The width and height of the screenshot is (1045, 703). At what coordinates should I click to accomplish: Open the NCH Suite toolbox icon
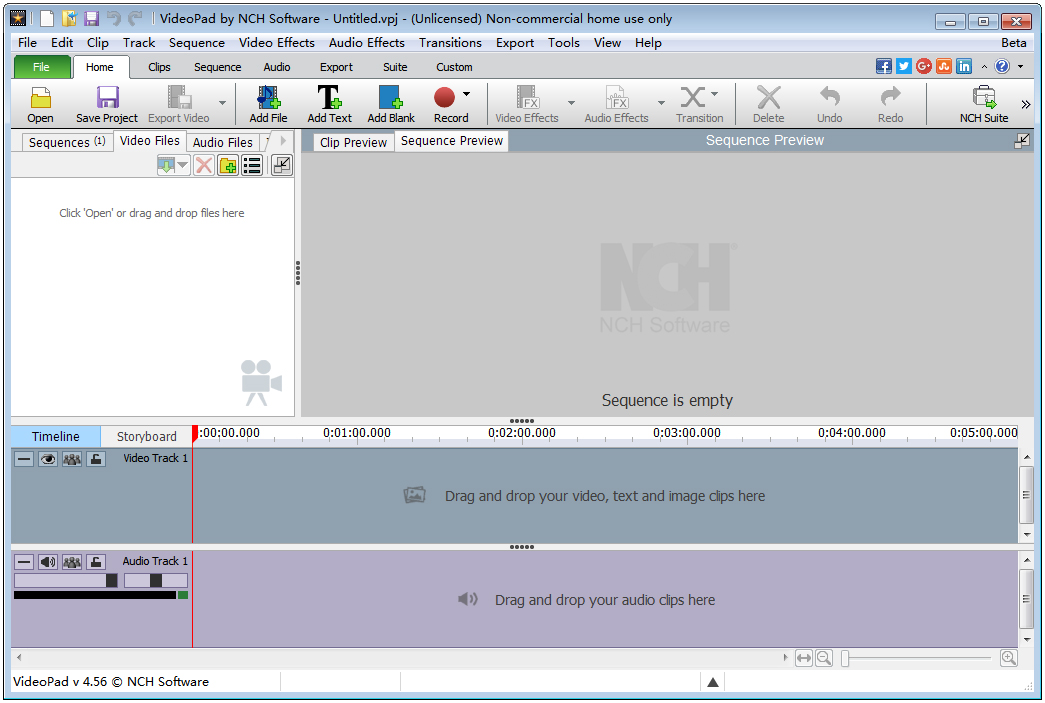pos(984,97)
